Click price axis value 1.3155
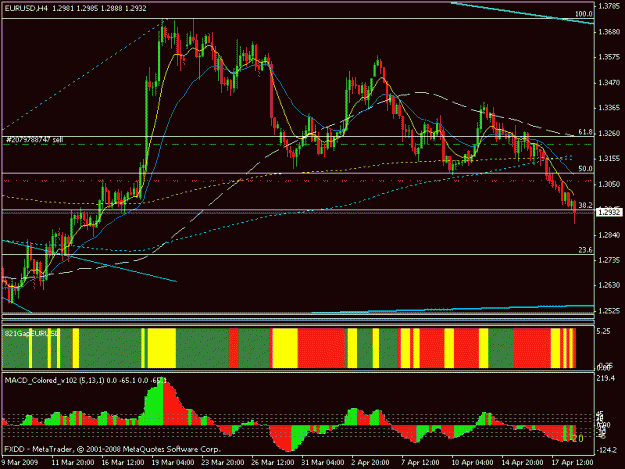 coord(609,159)
